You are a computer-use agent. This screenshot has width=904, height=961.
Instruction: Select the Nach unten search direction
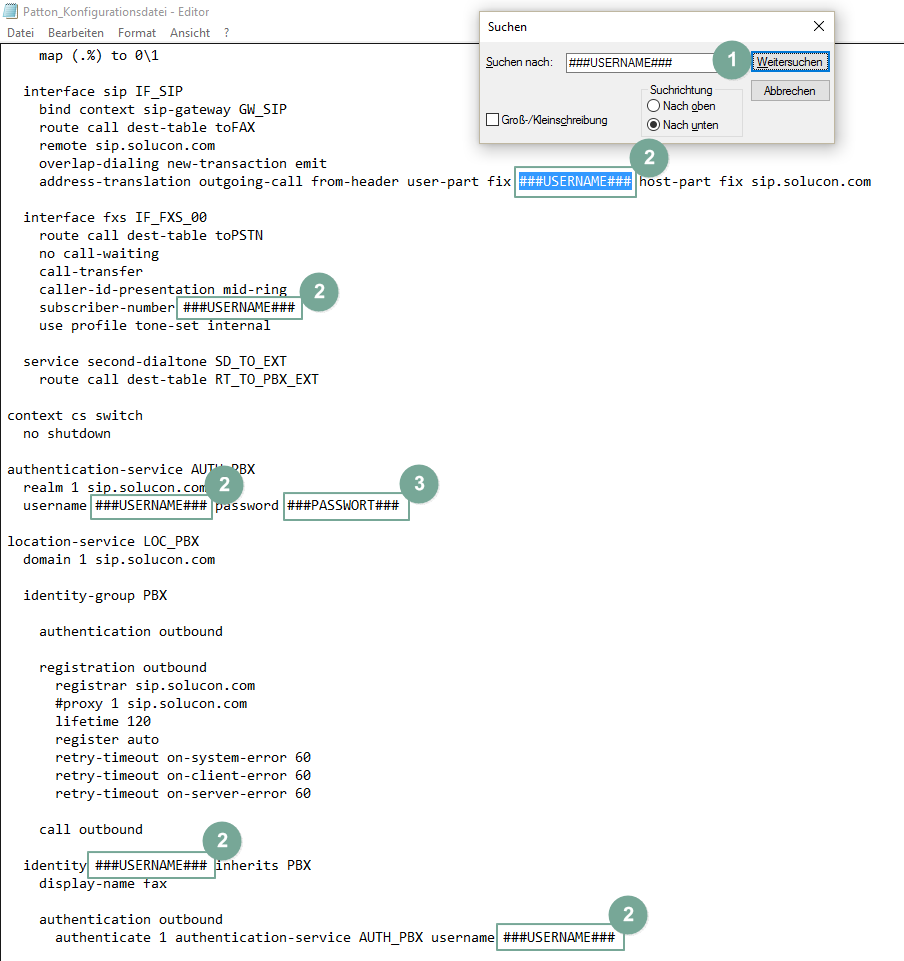click(654, 125)
